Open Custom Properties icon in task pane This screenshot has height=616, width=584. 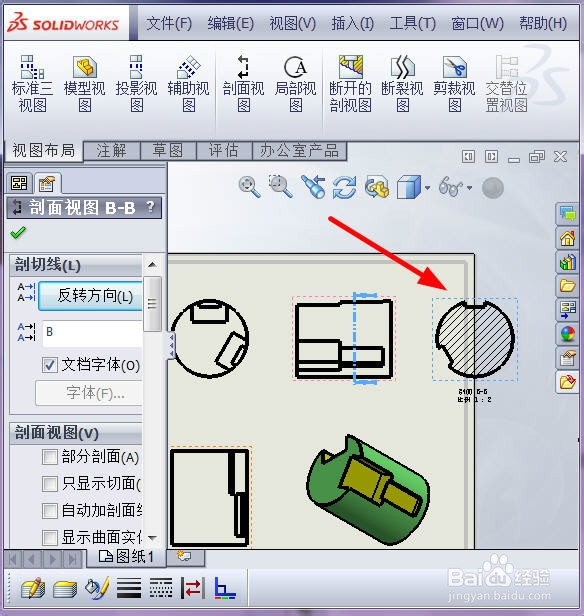coord(567,358)
